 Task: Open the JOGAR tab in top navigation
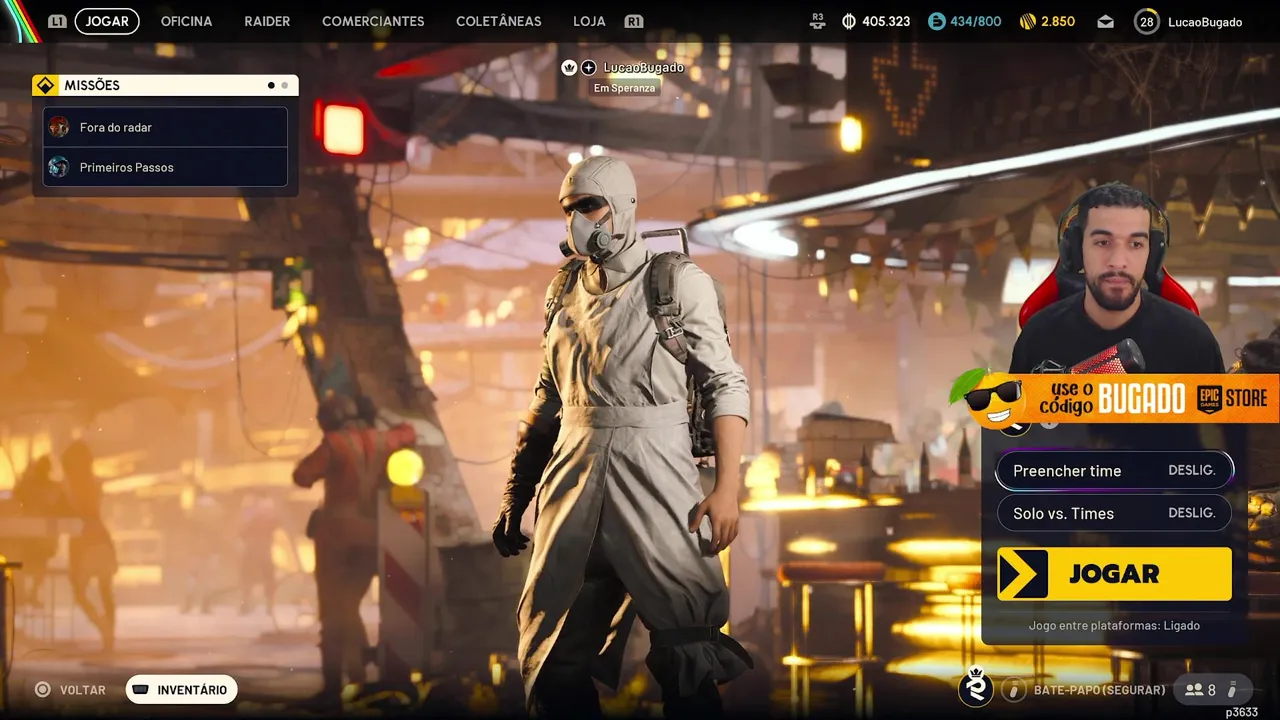107,21
